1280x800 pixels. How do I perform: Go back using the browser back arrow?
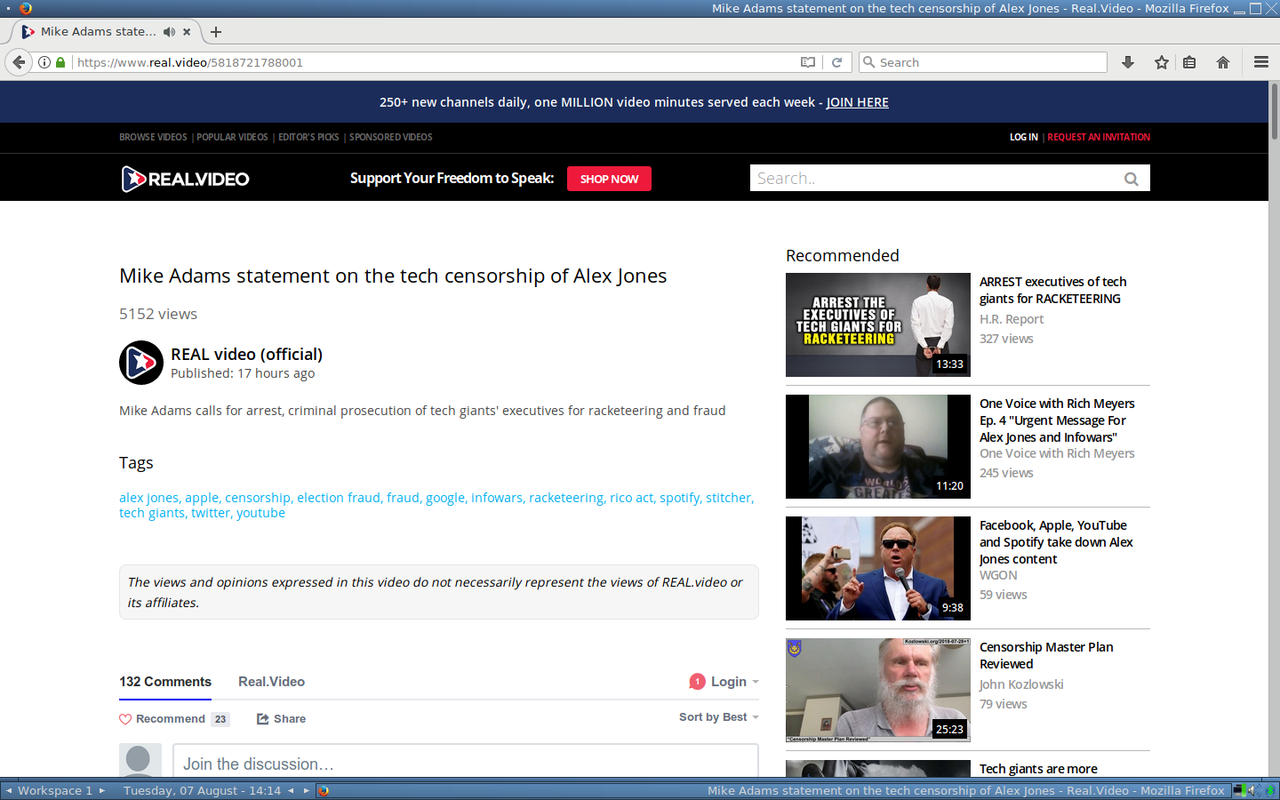(x=18, y=62)
